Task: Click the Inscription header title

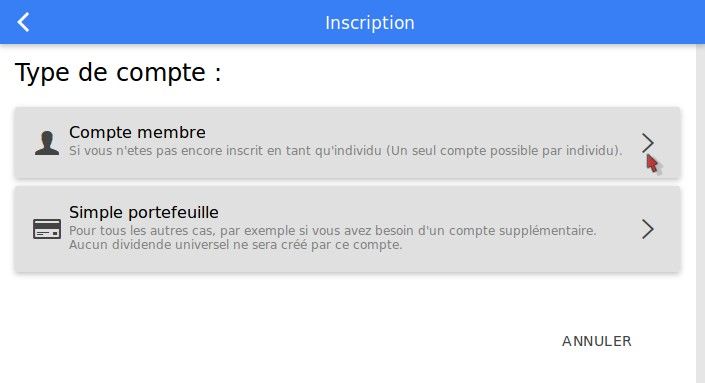Action: [x=370, y=22]
